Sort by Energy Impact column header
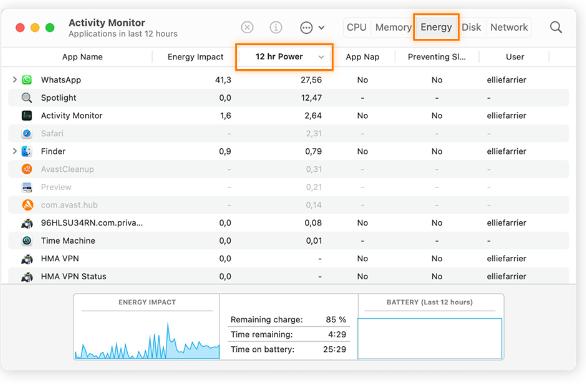Image resolution: width=586 pixels, height=386 pixels. pyautogui.click(x=195, y=57)
